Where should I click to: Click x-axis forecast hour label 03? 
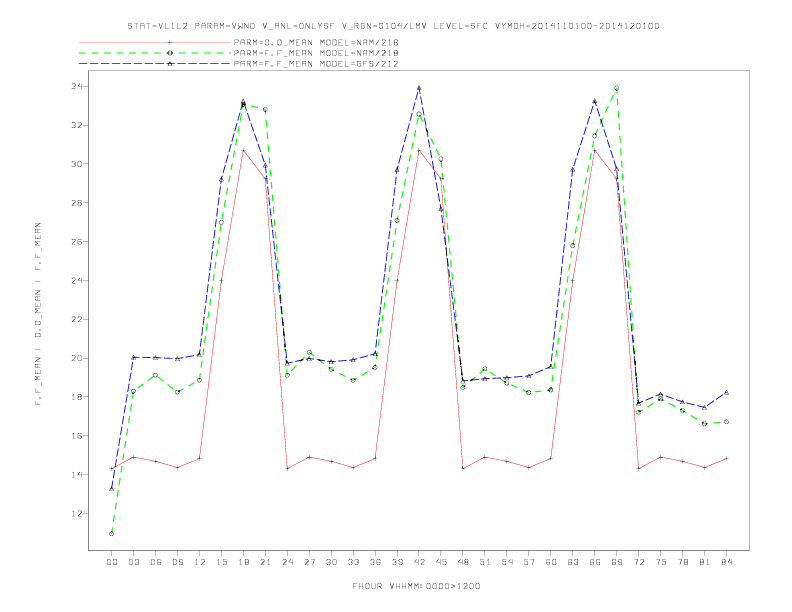point(133,562)
